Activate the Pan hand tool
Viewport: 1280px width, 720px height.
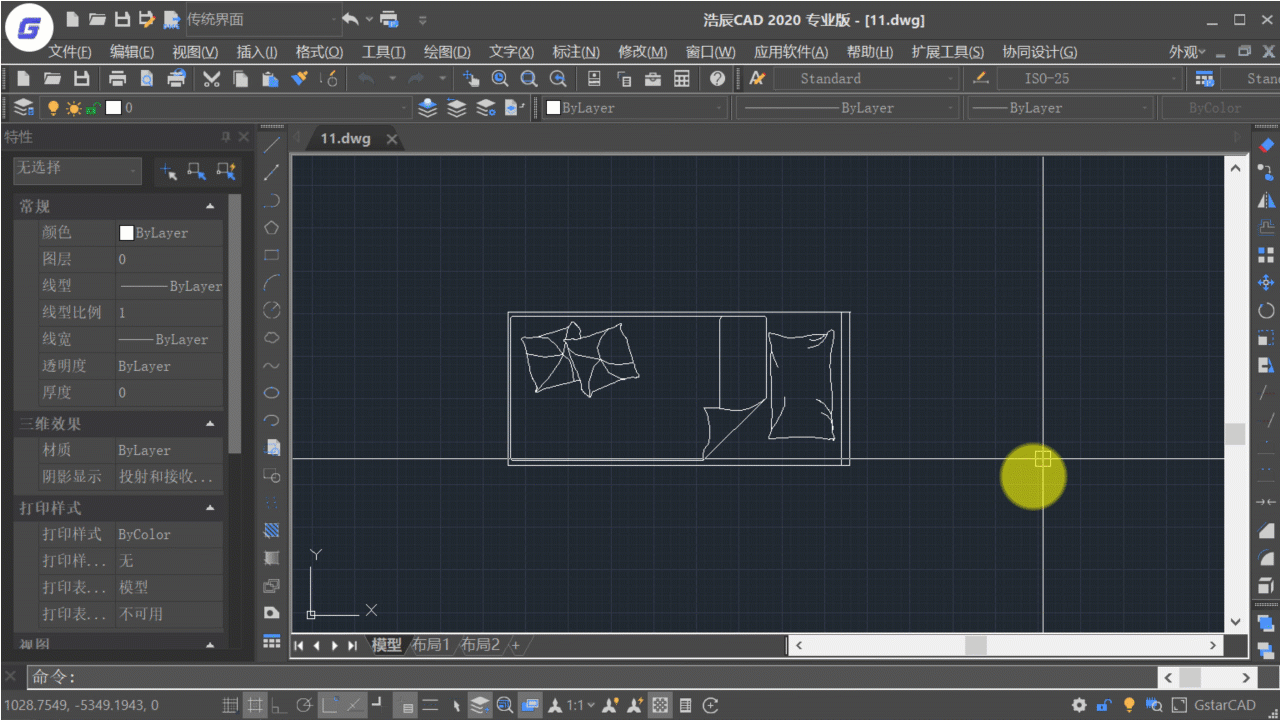tap(470, 79)
